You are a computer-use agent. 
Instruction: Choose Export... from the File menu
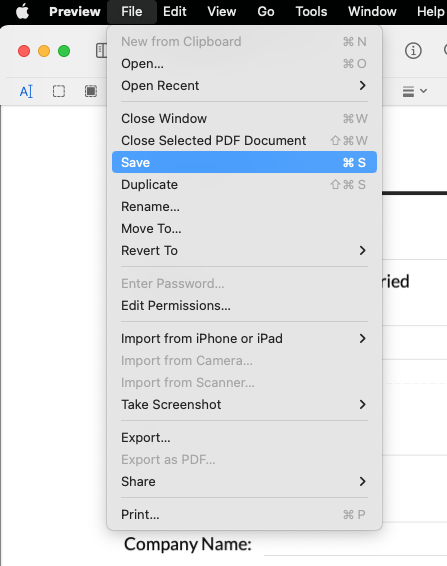pos(244,437)
